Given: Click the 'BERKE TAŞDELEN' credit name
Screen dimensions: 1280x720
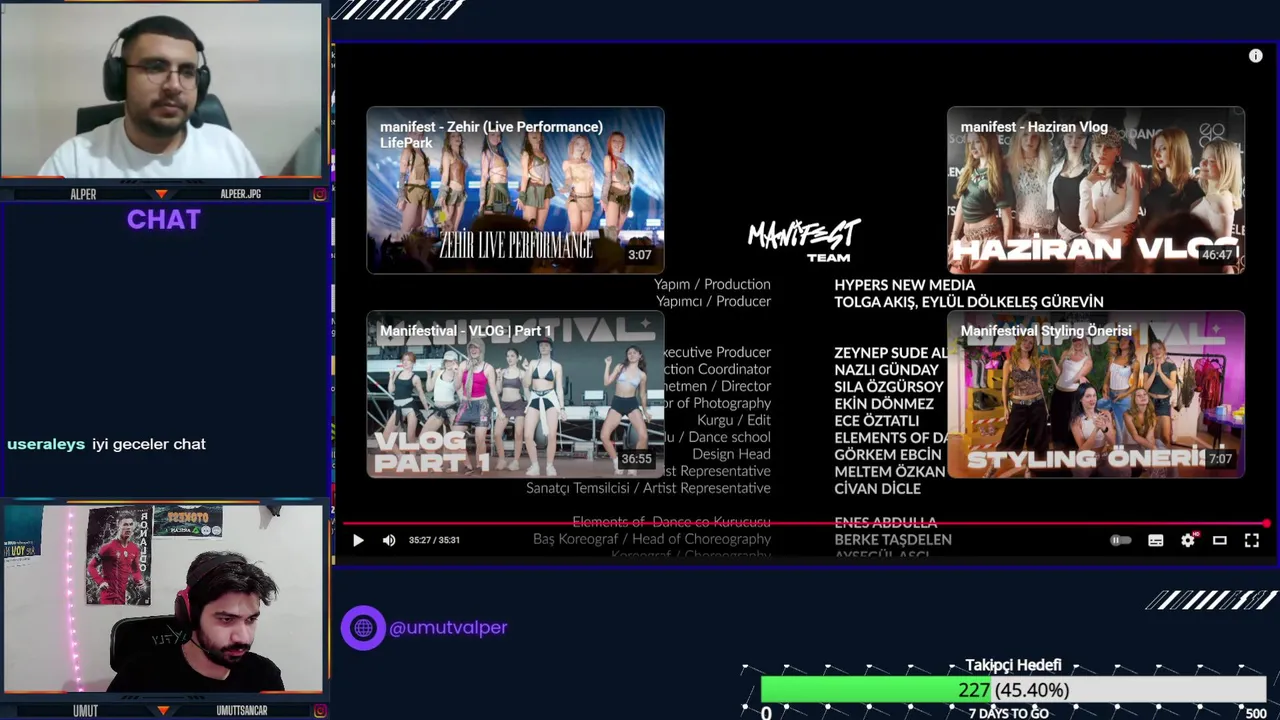Looking at the screenshot, I should [893, 540].
